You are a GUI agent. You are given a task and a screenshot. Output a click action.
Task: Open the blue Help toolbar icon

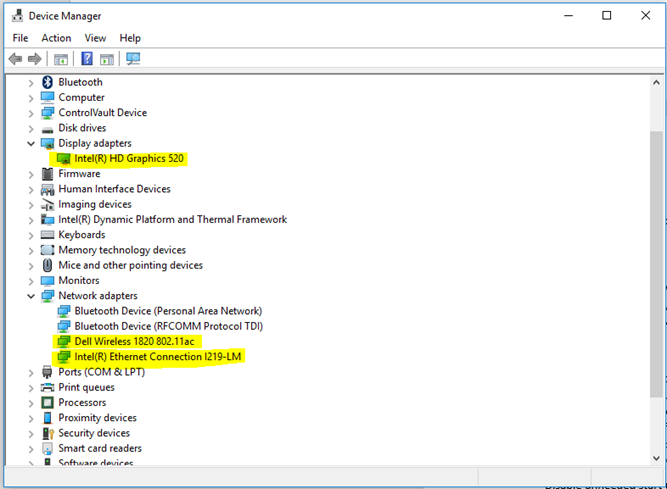click(x=87, y=59)
